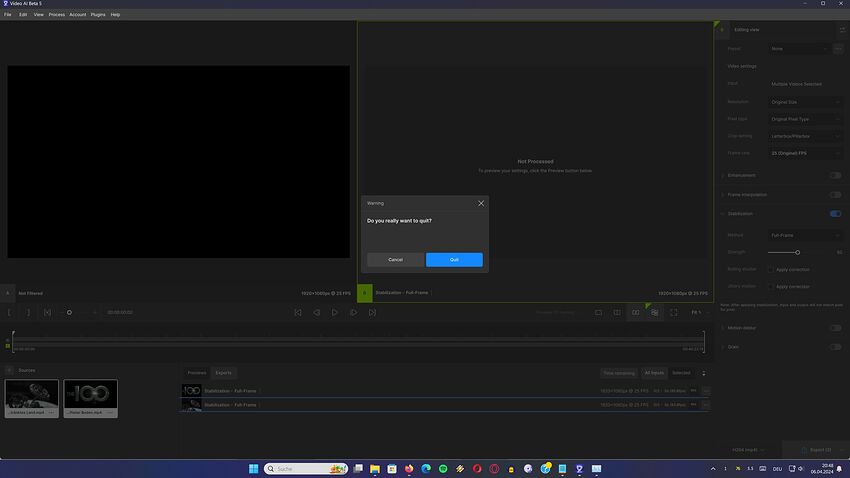850x478 pixels.
Task: Click the Quit button in the warning dialog
Action: click(454, 260)
